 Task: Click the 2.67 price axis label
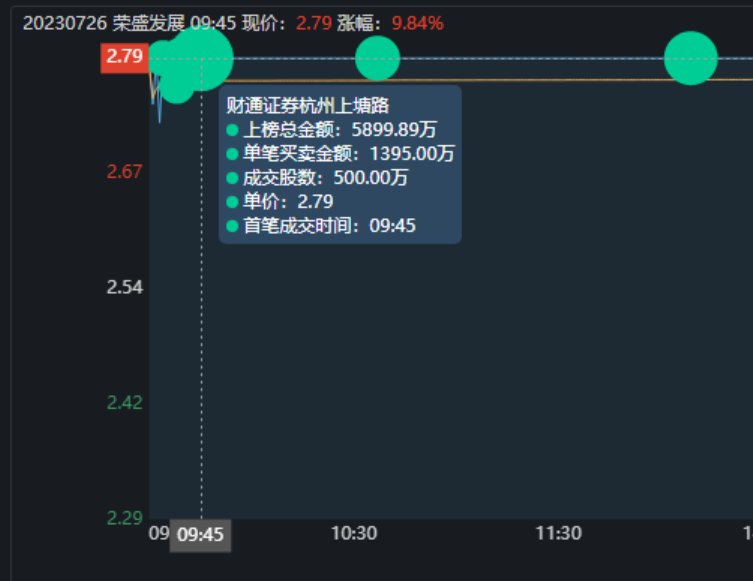125,172
